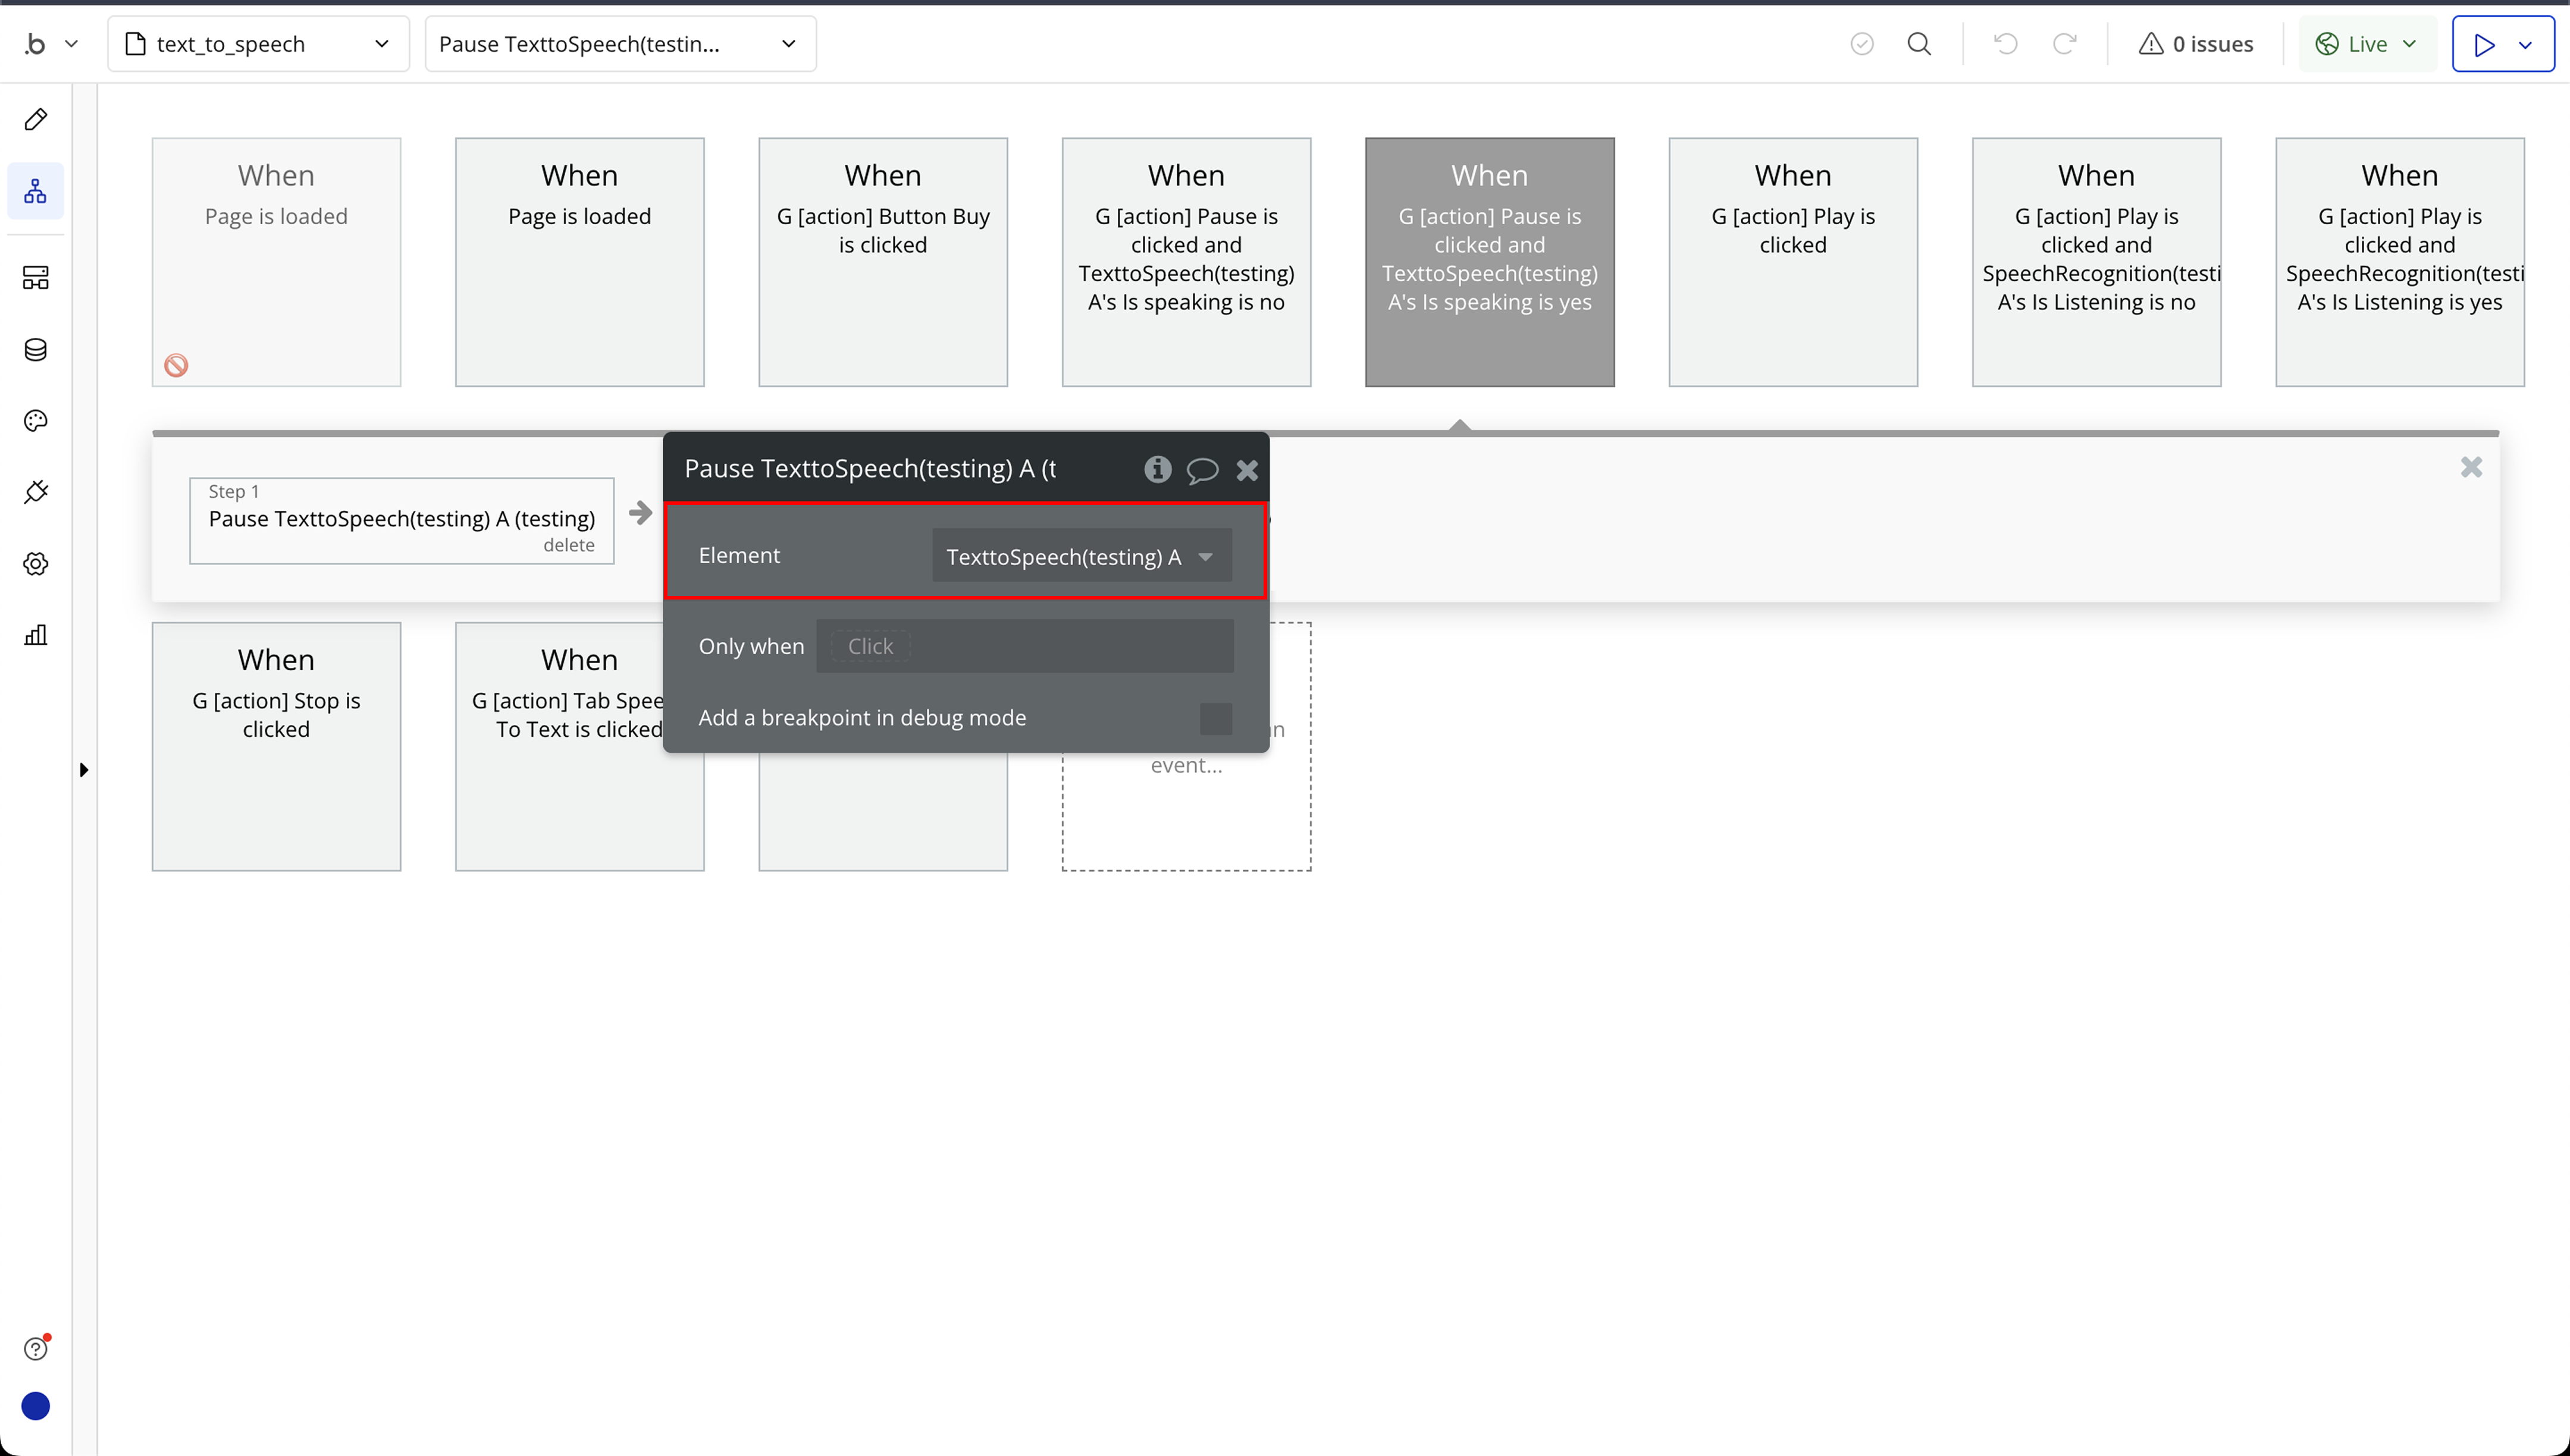
Task: Expand the sidebar with the arrow
Action: (84, 770)
